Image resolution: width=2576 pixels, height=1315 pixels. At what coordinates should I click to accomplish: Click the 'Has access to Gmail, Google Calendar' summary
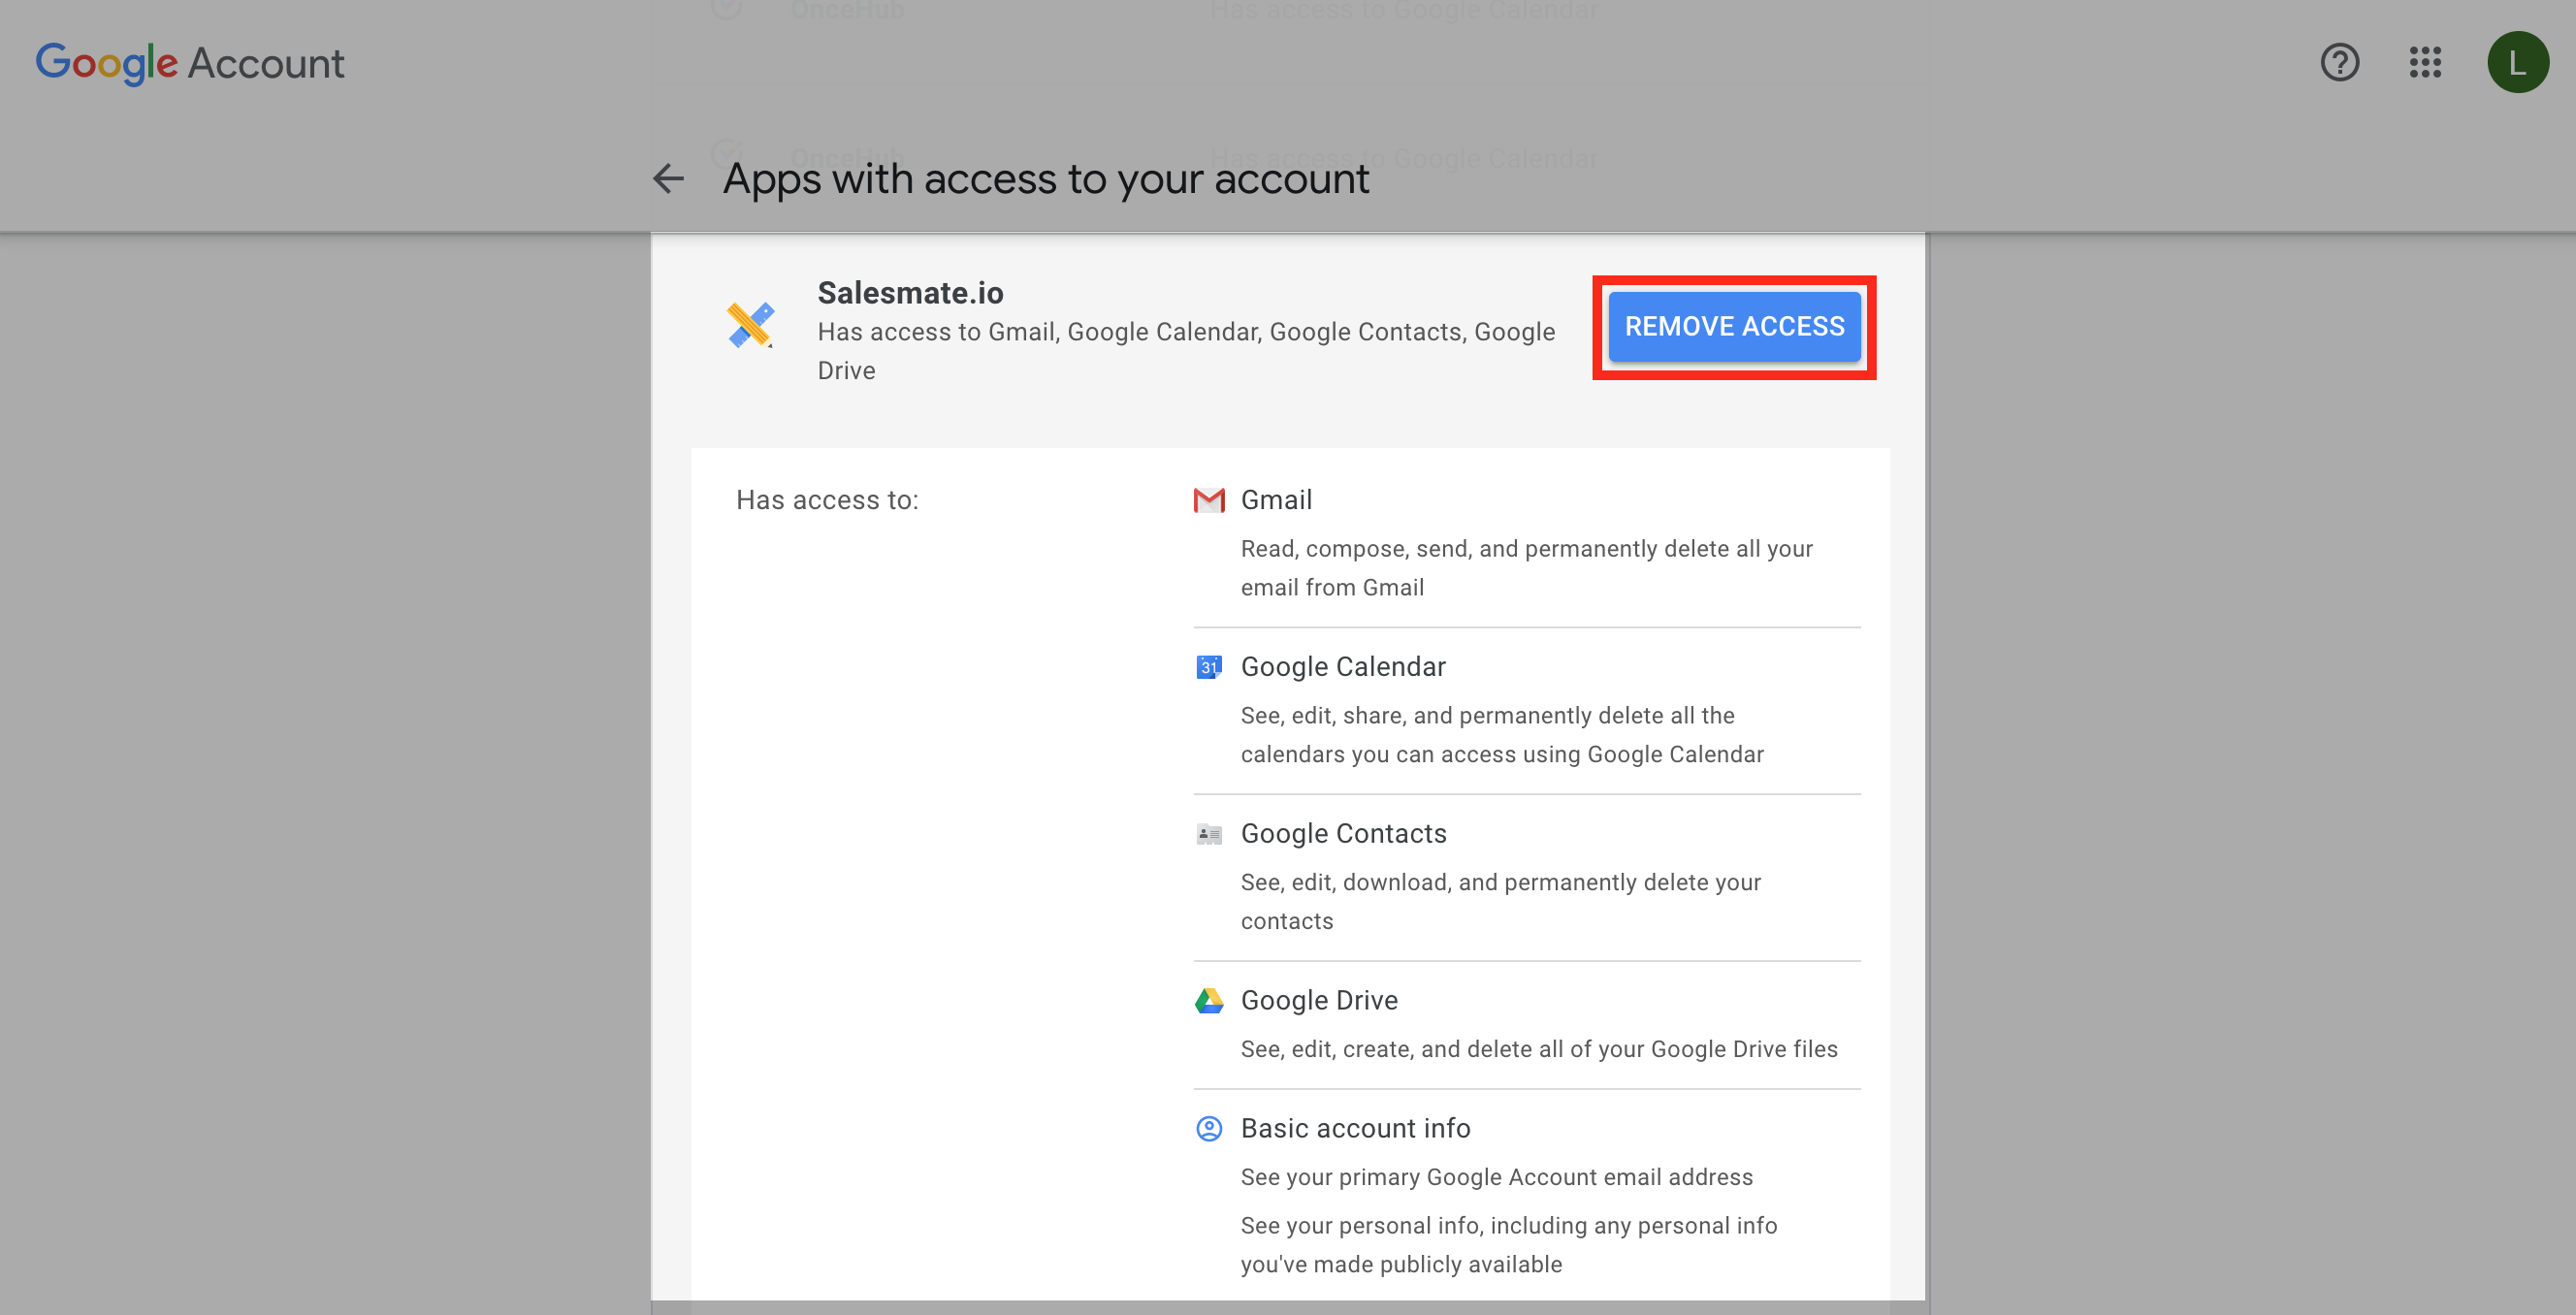click(x=1186, y=351)
